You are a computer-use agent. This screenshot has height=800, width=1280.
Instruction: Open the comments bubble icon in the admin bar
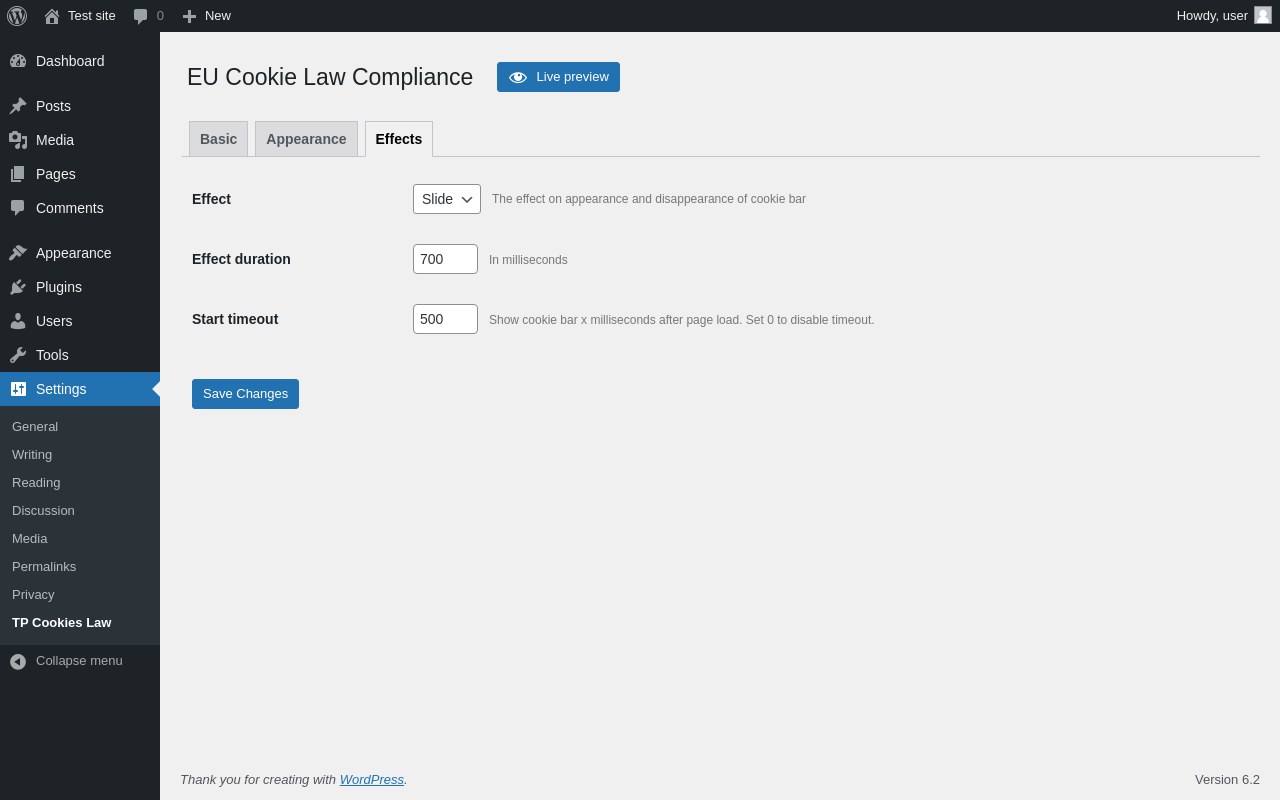pyautogui.click(x=141, y=16)
